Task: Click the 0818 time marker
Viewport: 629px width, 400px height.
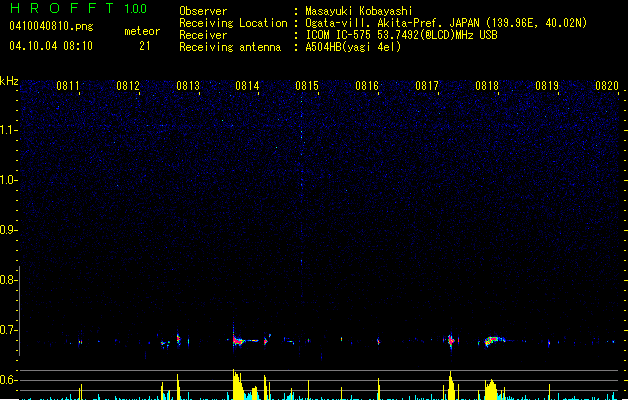Action: pos(487,86)
